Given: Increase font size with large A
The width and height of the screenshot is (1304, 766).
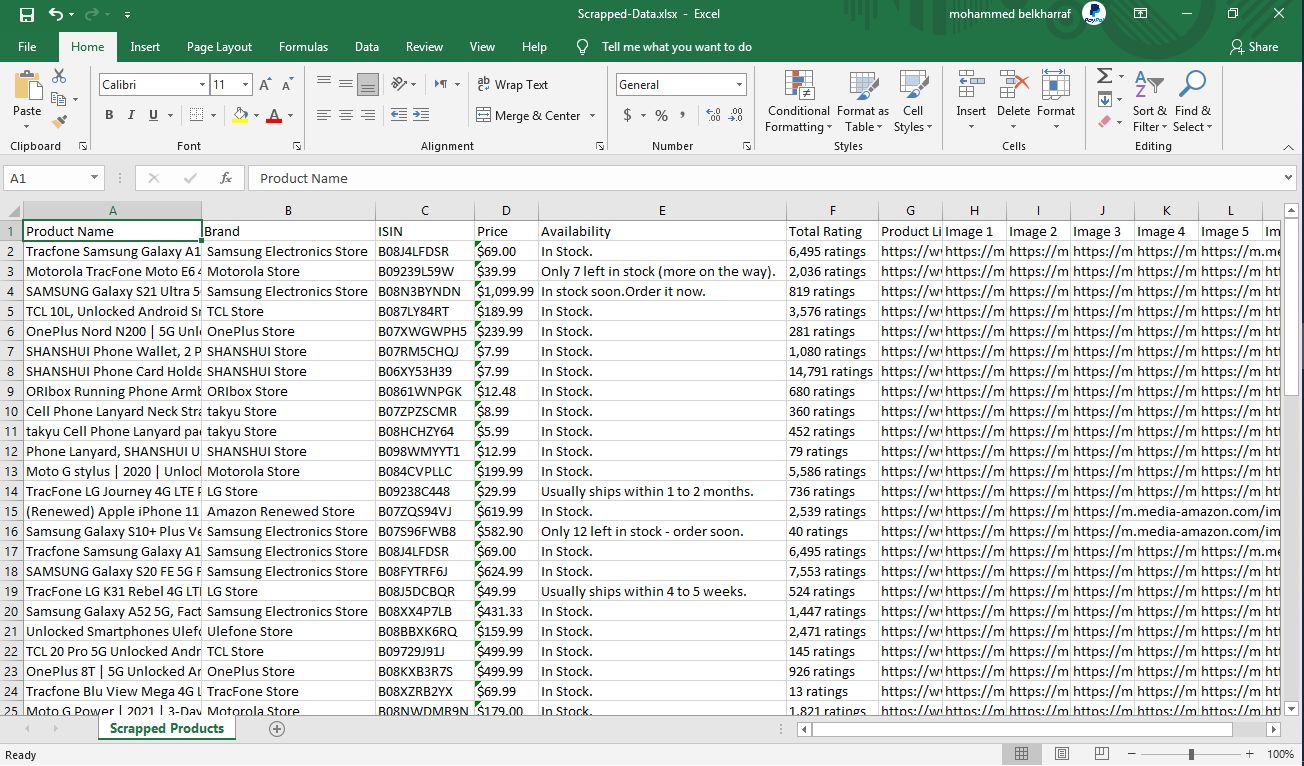Looking at the screenshot, I should pyautogui.click(x=265, y=85).
